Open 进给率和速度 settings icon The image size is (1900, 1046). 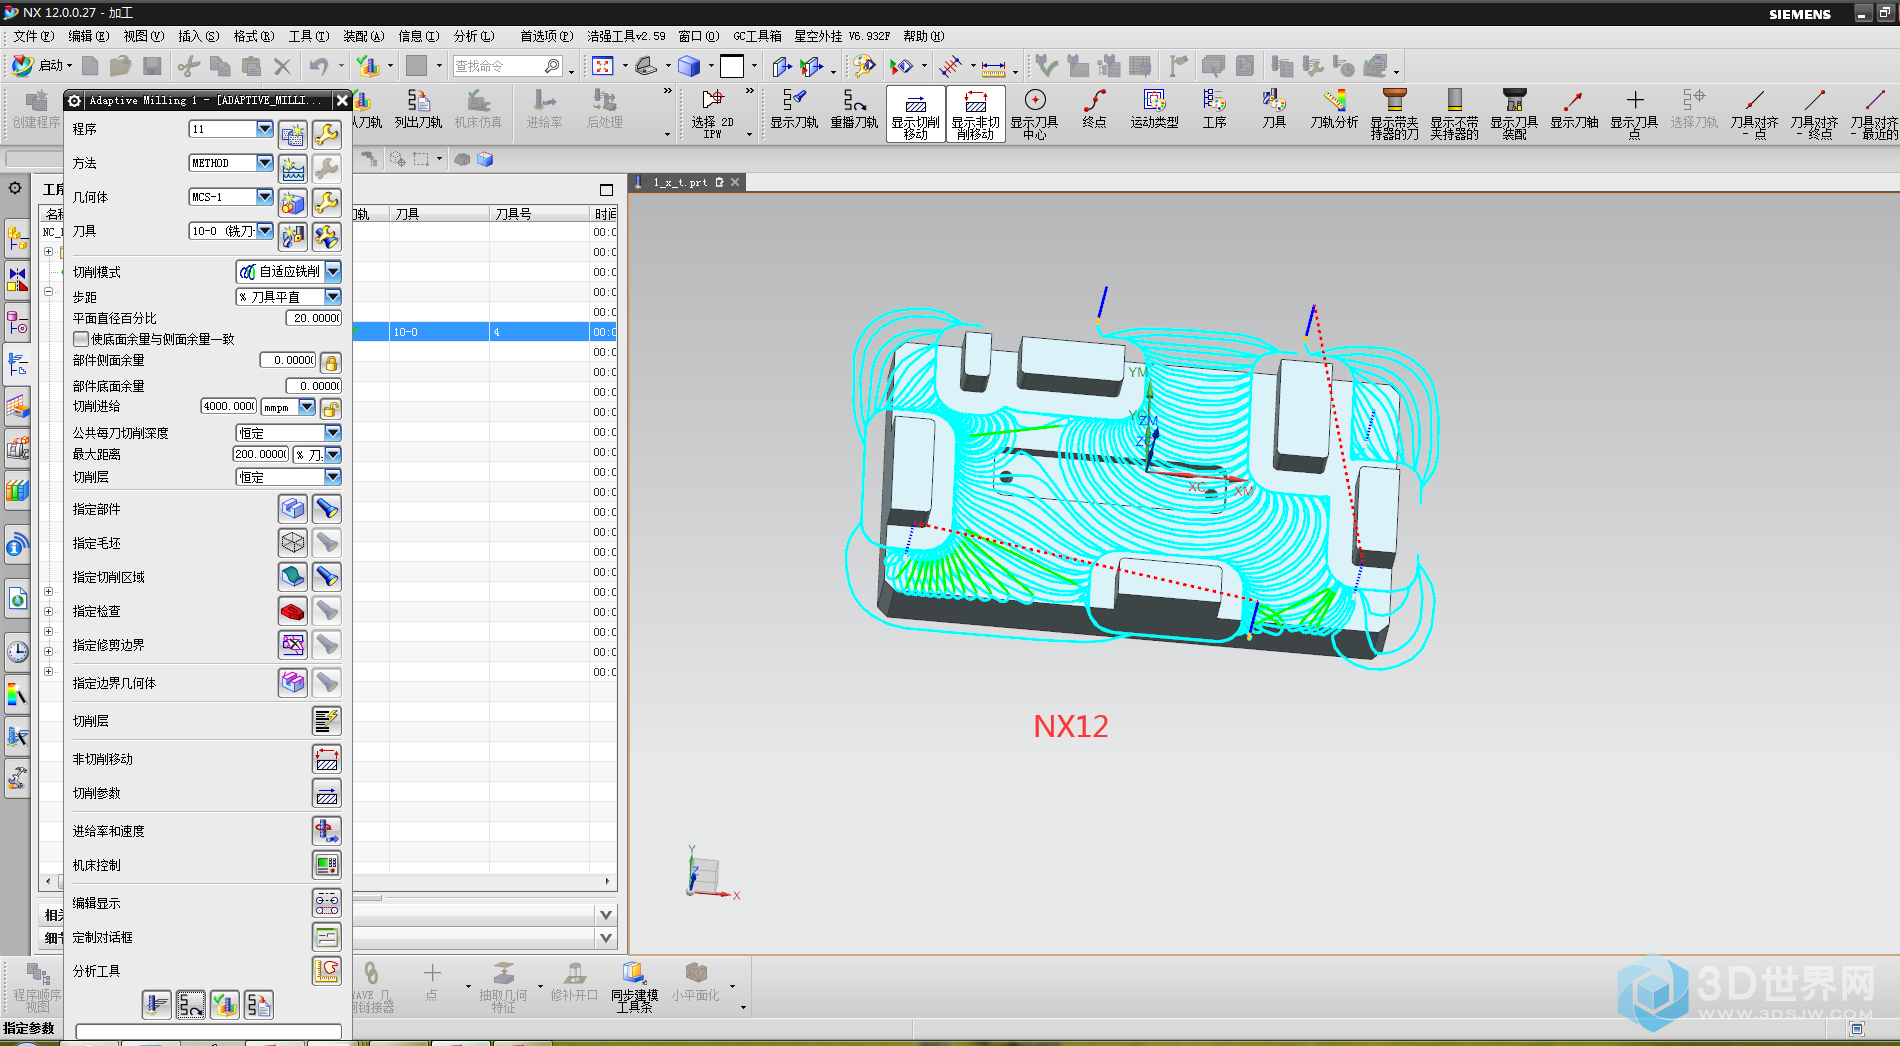(x=326, y=831)
